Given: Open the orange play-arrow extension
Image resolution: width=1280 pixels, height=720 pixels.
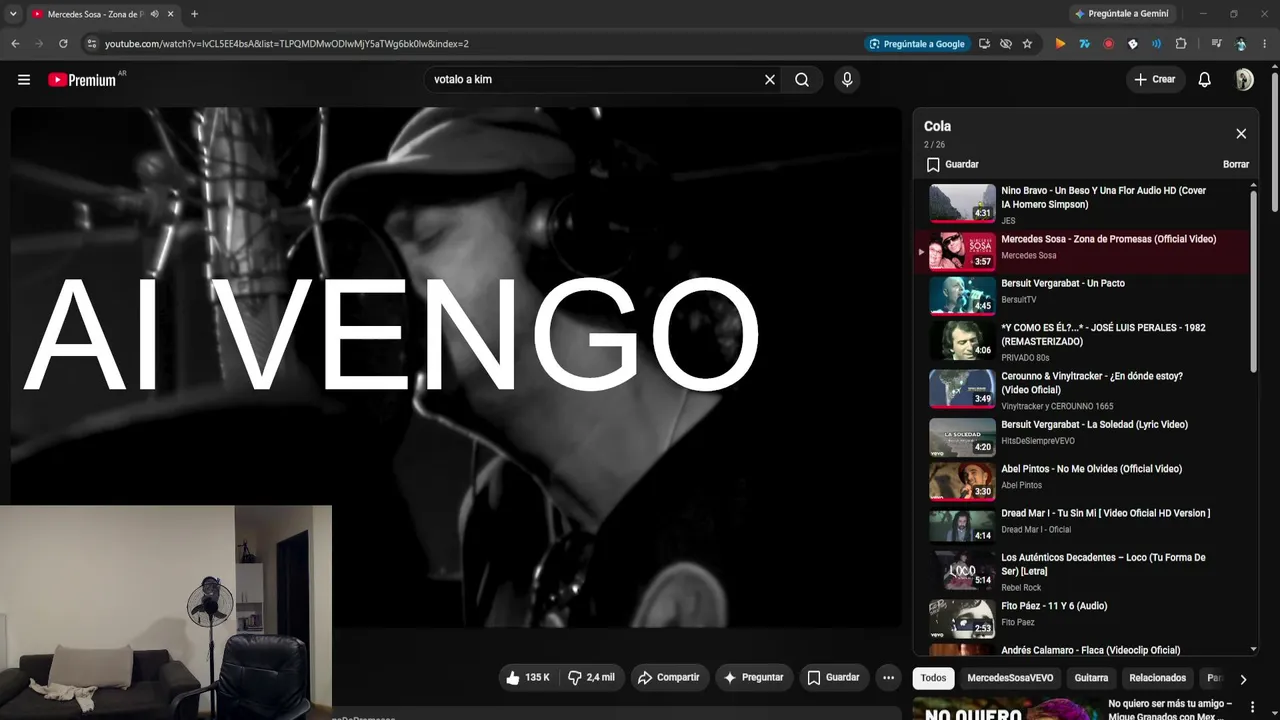Looking at the screenshot, I should tap(1060, 44).
